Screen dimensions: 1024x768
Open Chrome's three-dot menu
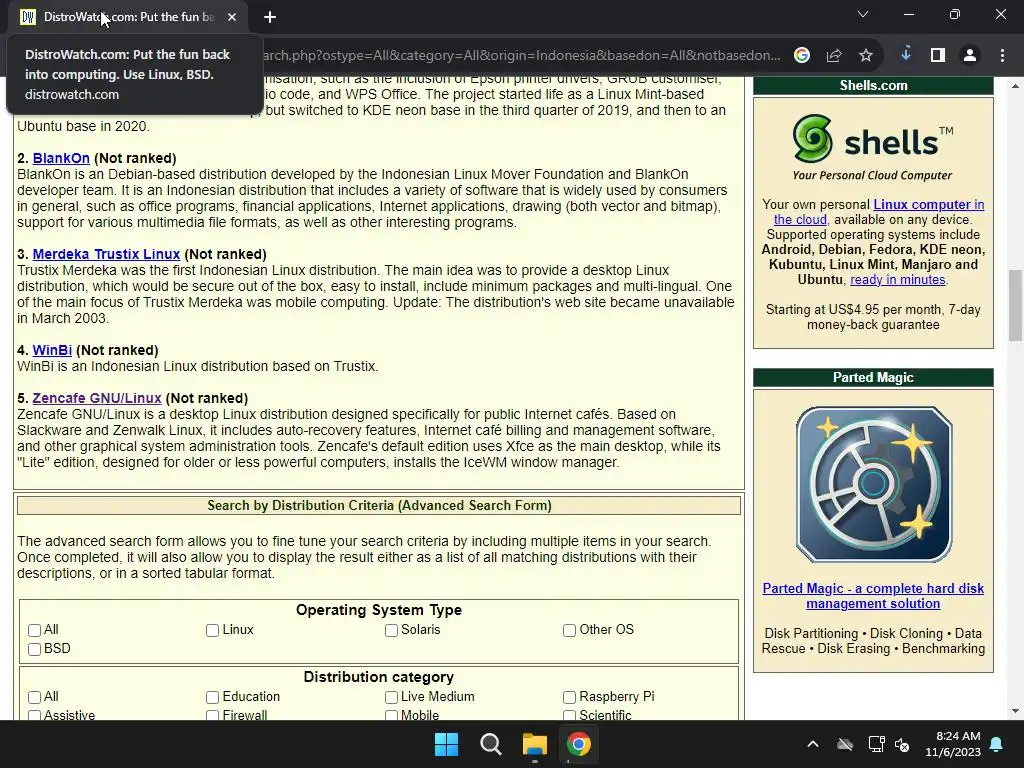pos(1002,56)
